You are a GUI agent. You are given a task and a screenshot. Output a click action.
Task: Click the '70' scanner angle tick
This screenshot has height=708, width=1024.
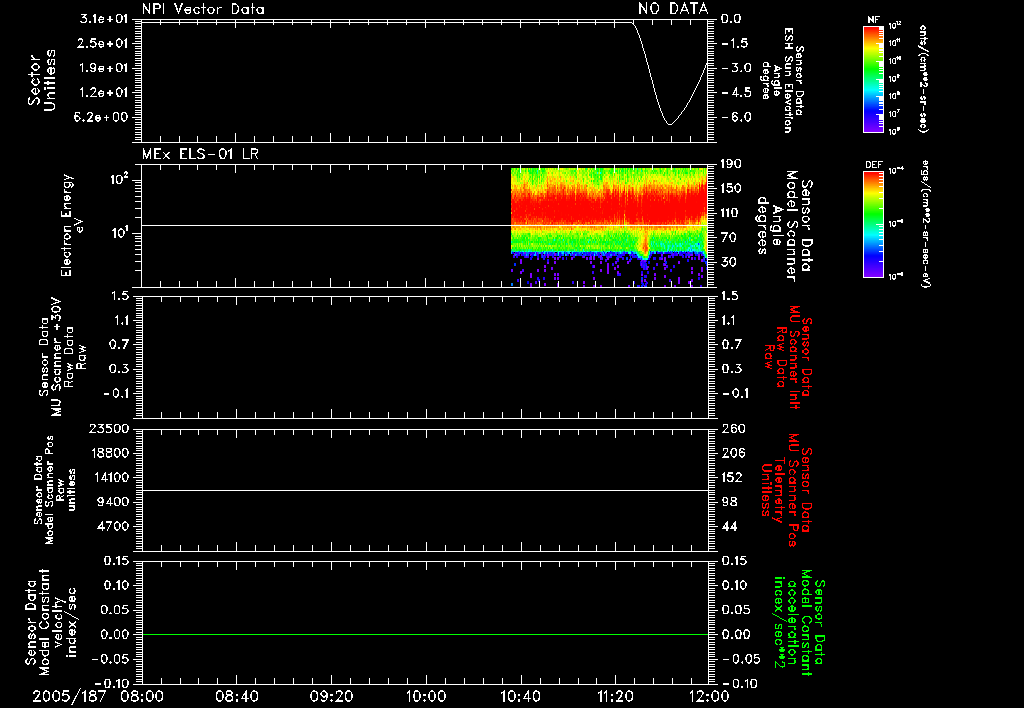(x=729, y=238)
